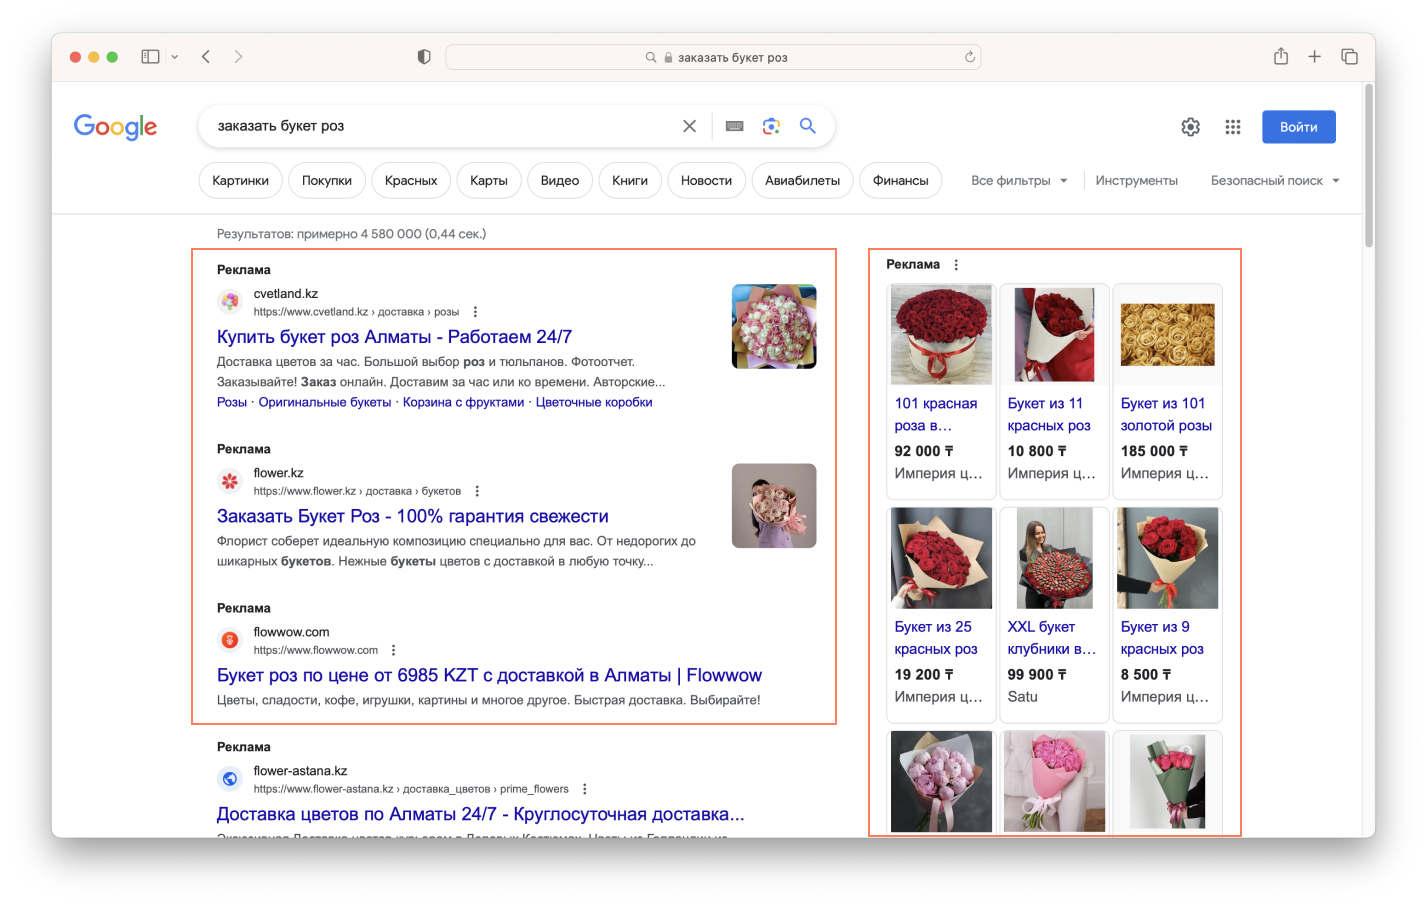
Task: Open product 101 красная роза image
Action: point(941,335)
